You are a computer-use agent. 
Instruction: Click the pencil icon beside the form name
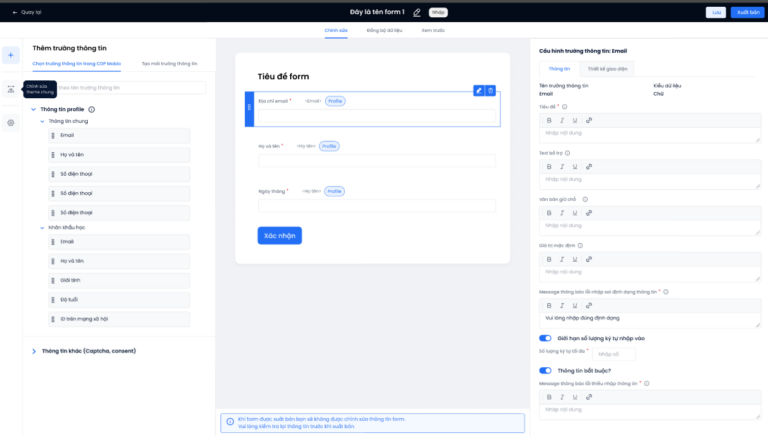click(417, 12)
